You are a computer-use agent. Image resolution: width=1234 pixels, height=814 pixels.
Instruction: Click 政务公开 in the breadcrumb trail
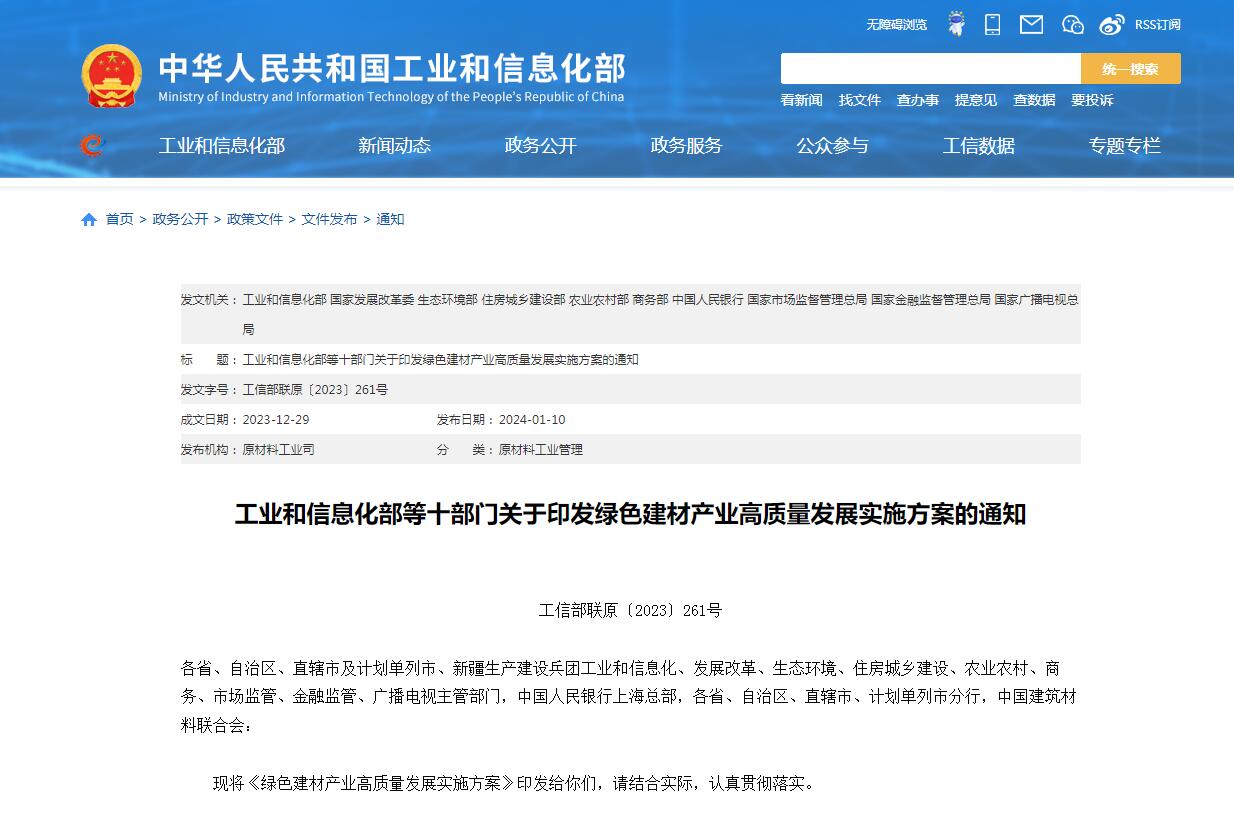click(x=180, y=219)
